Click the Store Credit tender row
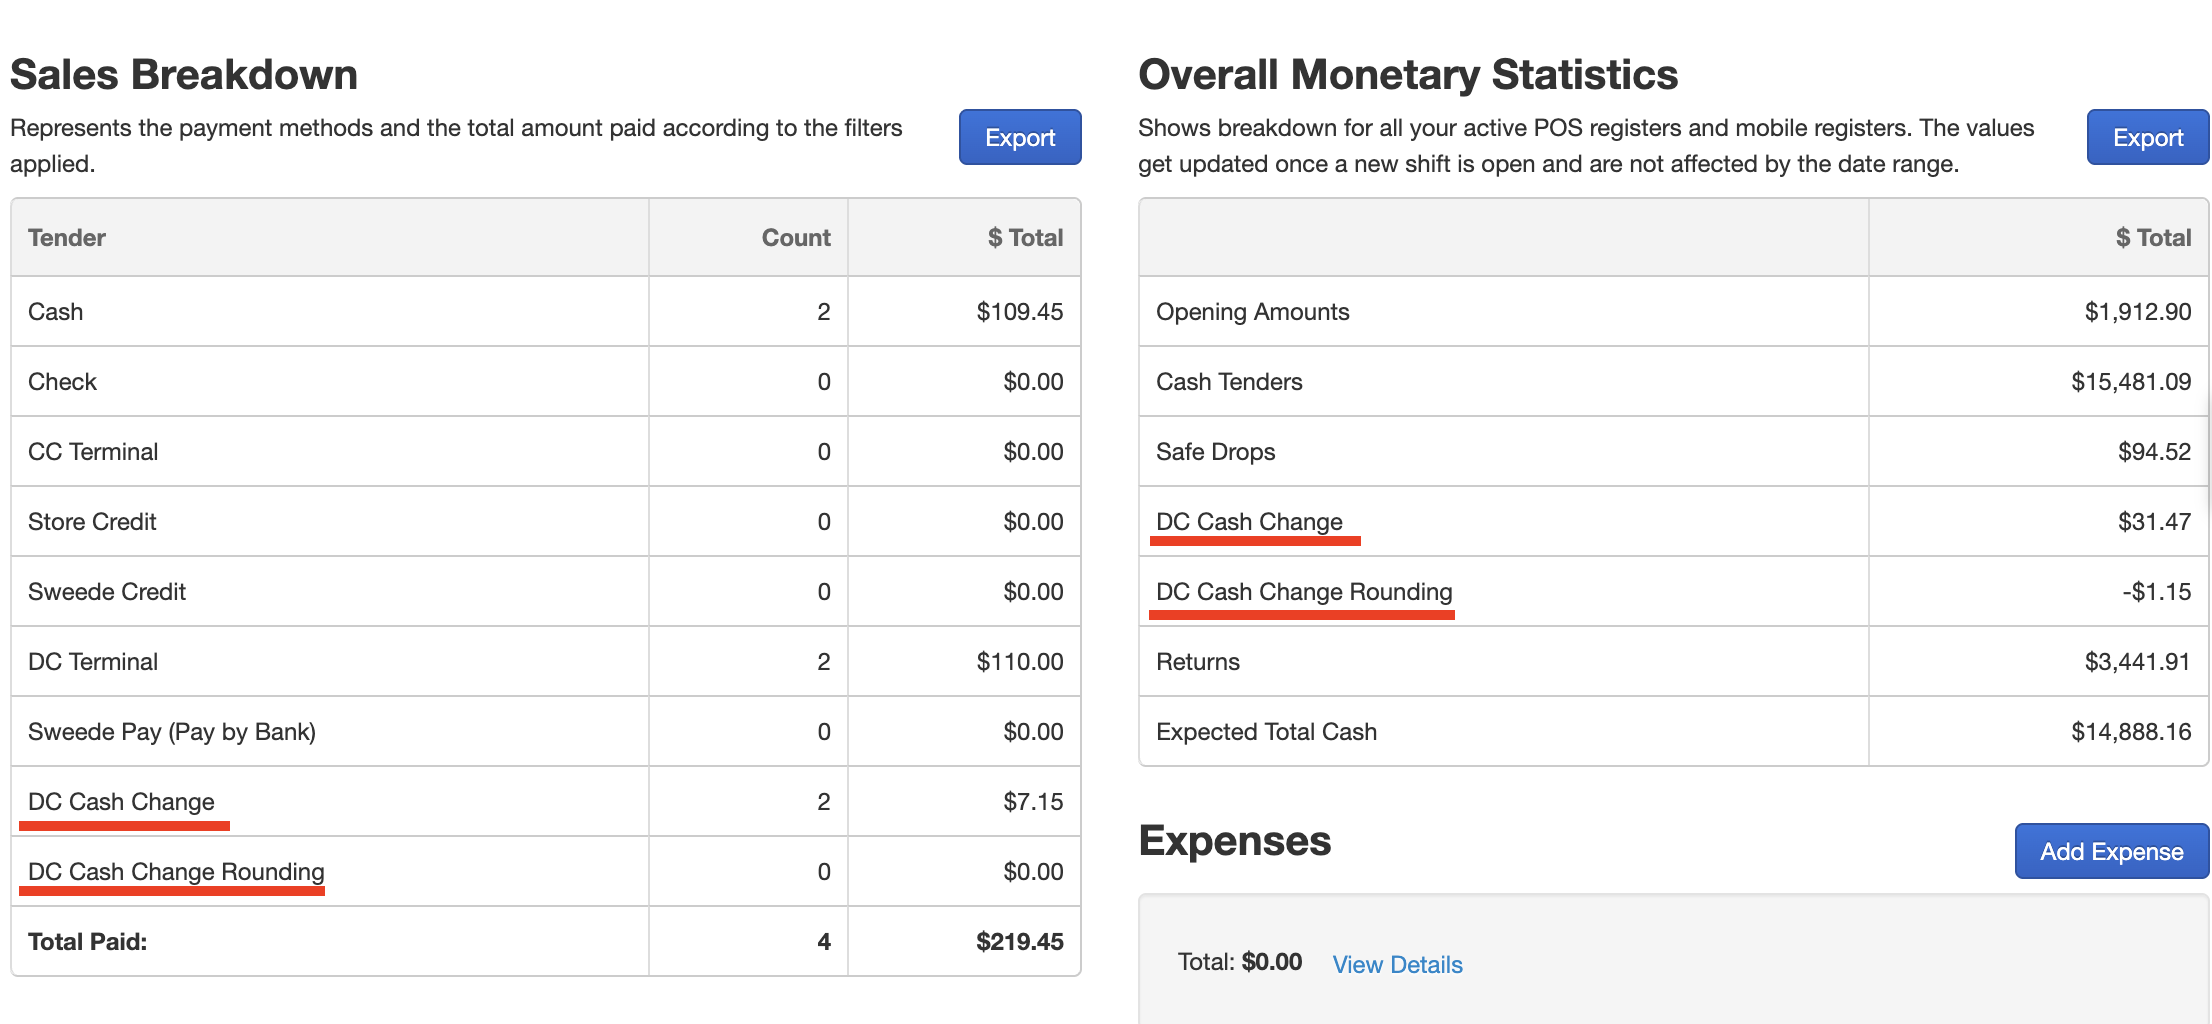Image resolution: width=2212 pixels, height=1024 pixels. tap(546, 521)
